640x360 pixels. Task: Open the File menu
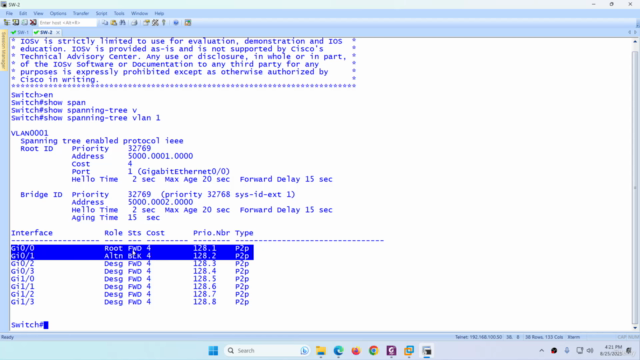(x=9, y=13)
